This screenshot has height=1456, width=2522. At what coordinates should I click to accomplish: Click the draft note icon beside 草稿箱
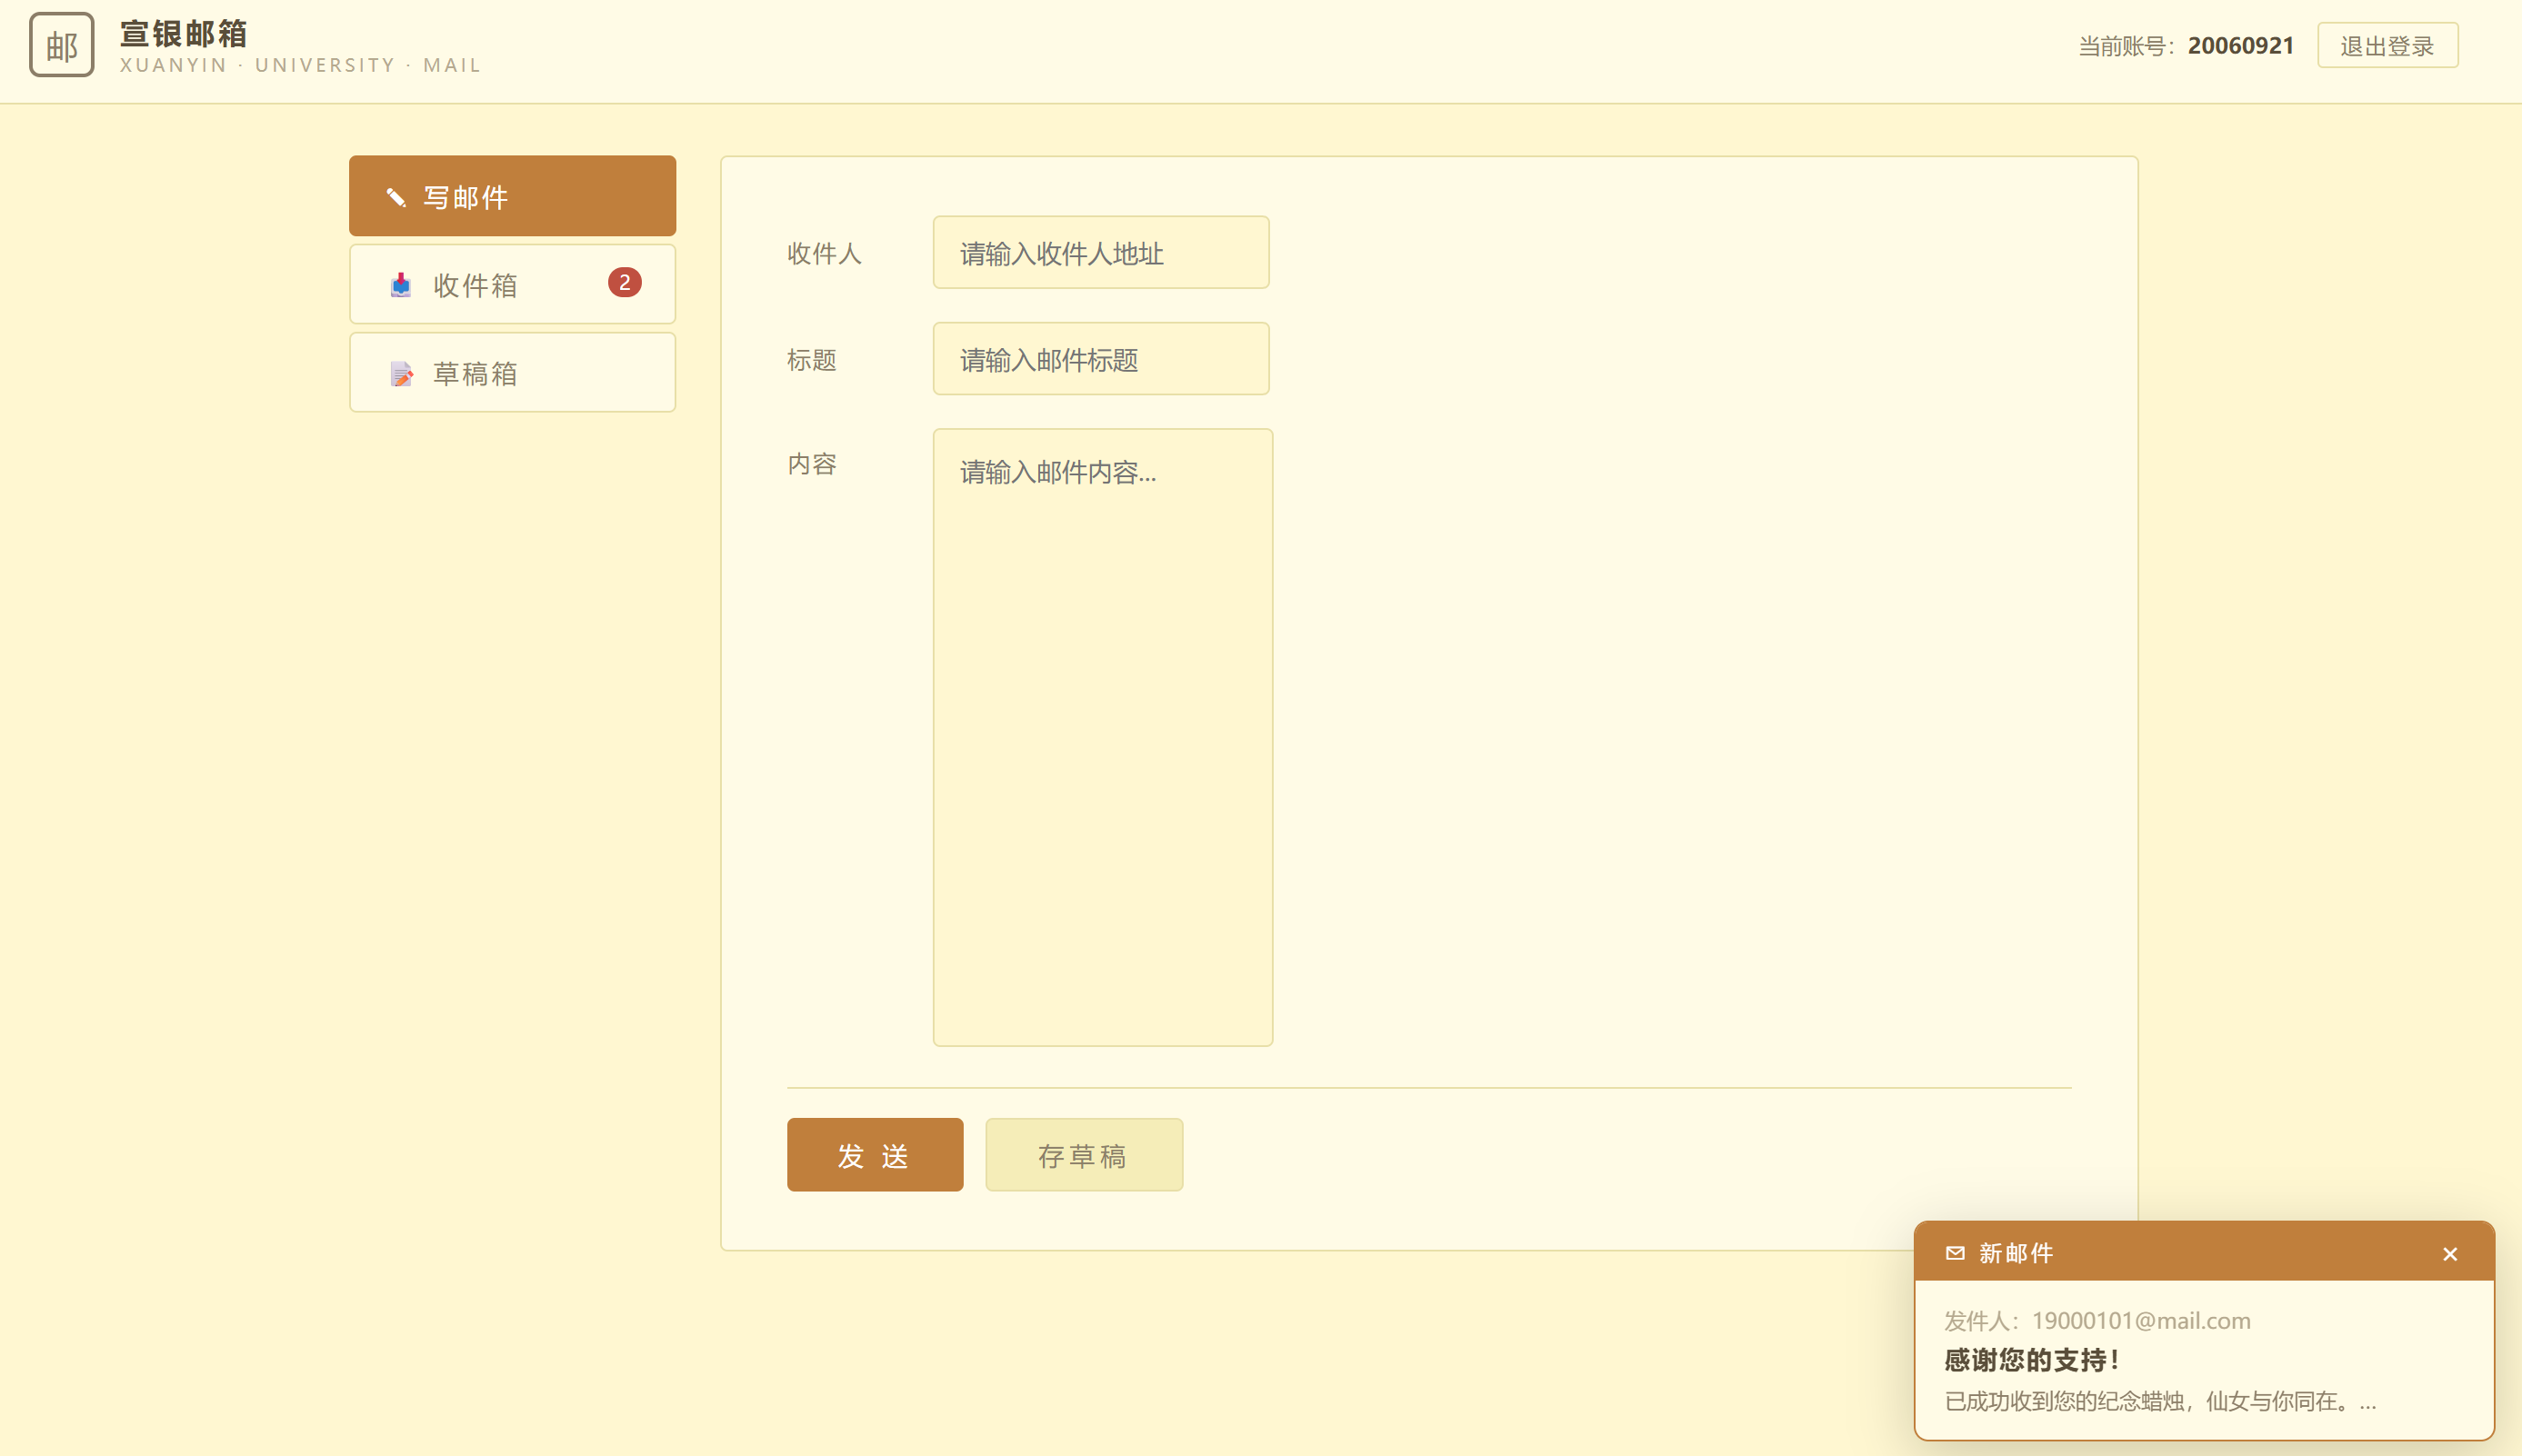point(401,374)
